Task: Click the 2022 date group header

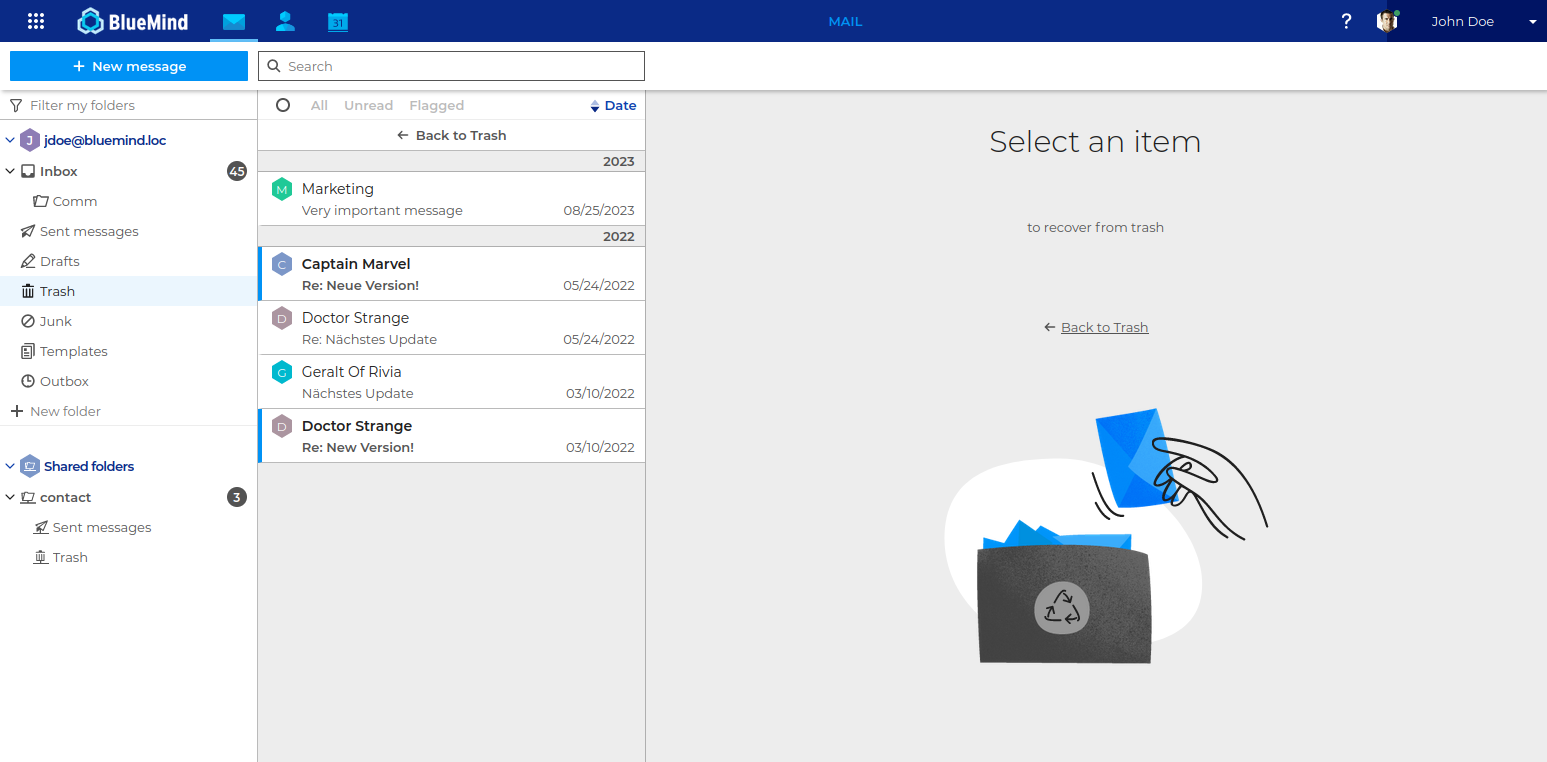Action: point(451,237)
